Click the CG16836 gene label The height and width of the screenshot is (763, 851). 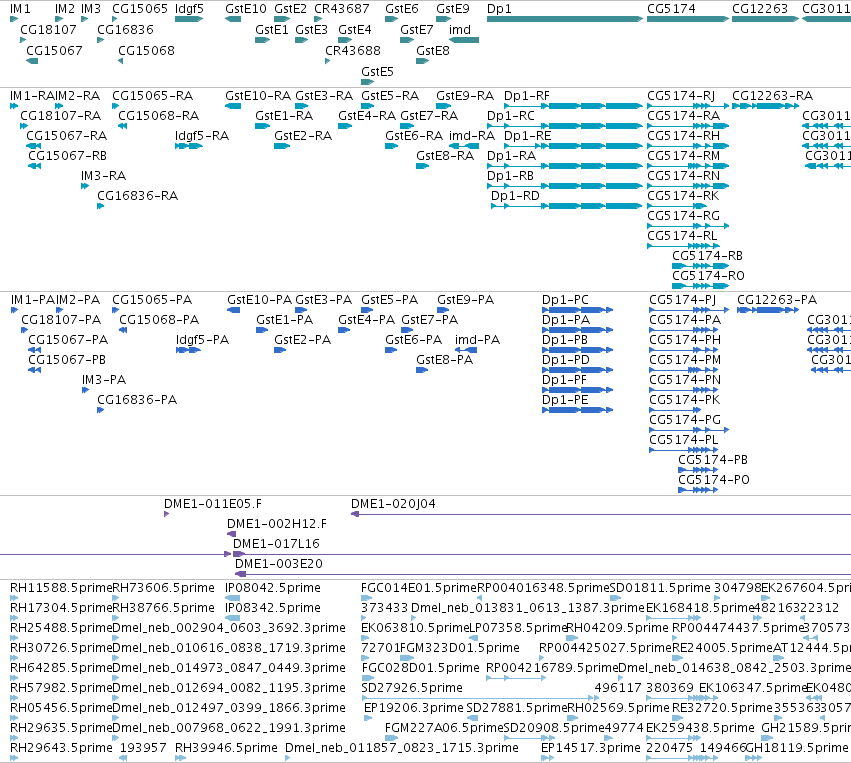125,29
